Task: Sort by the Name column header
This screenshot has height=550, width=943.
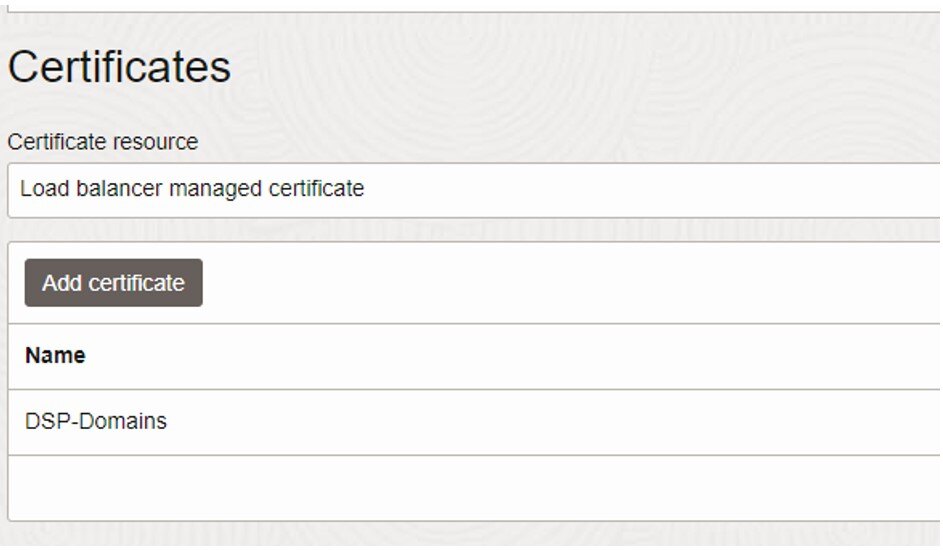Action: point(55,355)
